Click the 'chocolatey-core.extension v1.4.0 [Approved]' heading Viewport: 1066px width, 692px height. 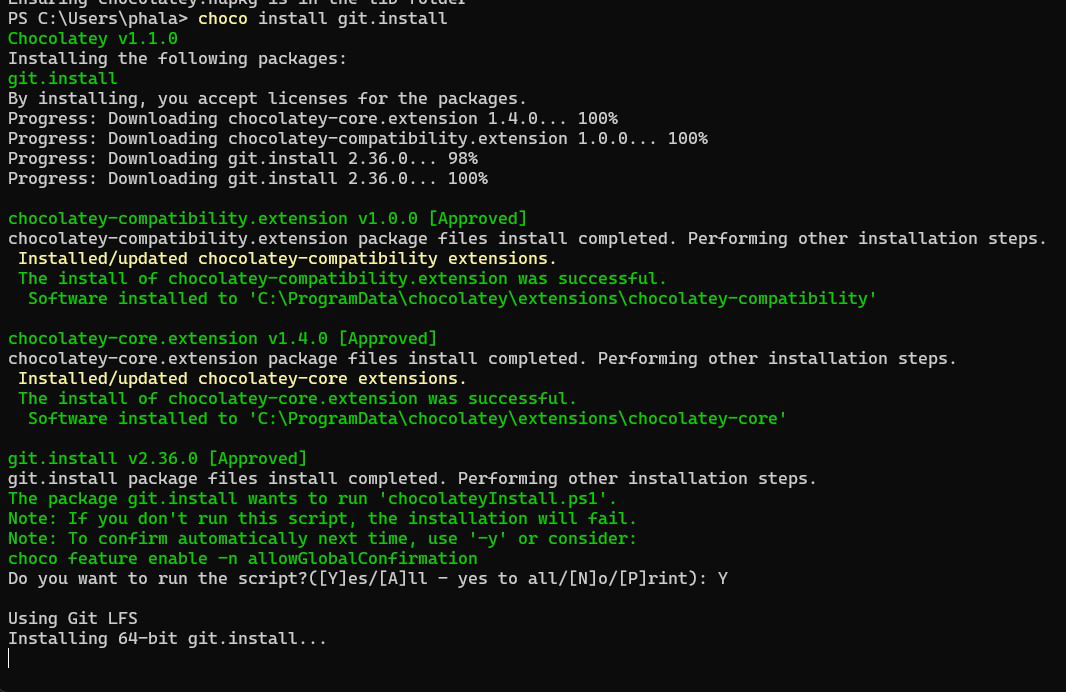click(x=222, y=338)
